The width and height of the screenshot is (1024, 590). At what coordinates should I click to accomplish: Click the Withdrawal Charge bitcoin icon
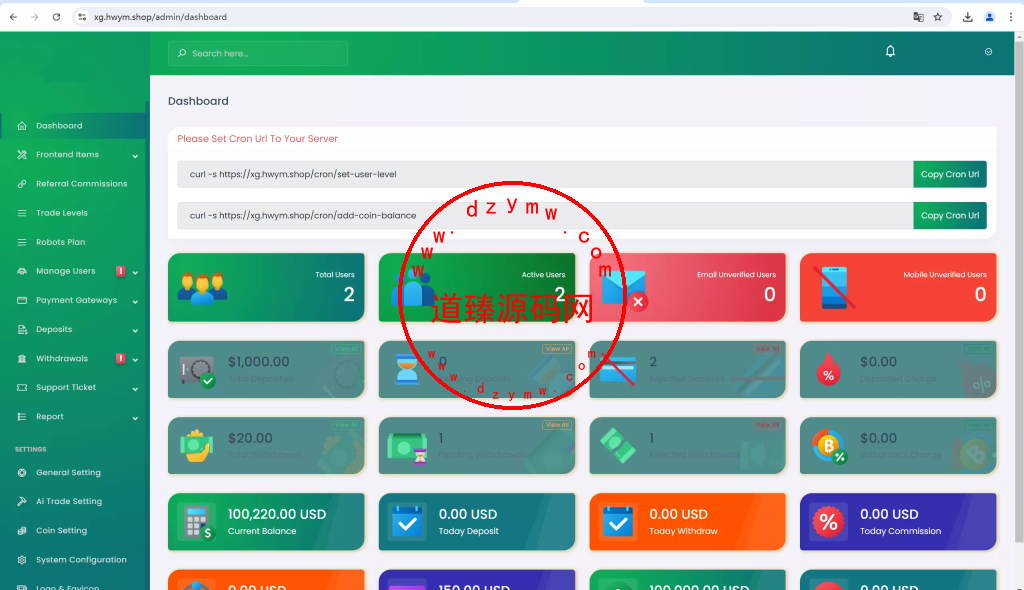click(829, 447)
